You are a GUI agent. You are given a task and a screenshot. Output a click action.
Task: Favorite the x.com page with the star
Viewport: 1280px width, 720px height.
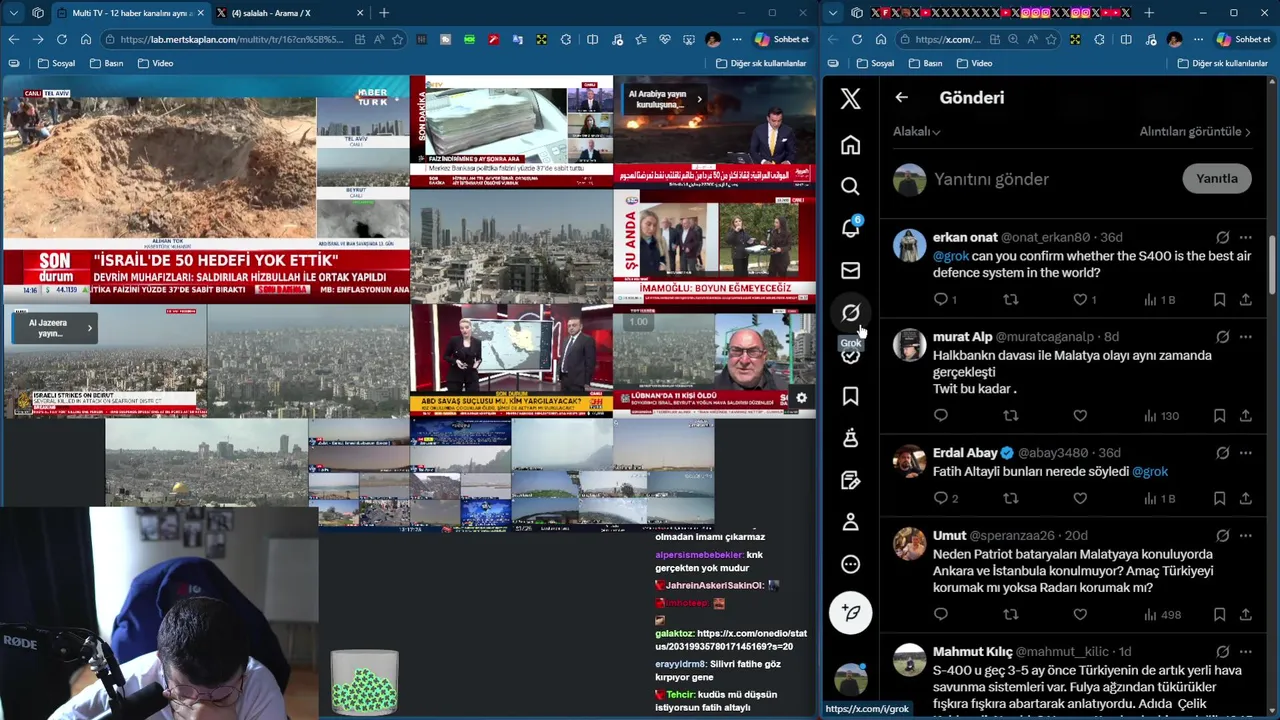pos(1053,39)
